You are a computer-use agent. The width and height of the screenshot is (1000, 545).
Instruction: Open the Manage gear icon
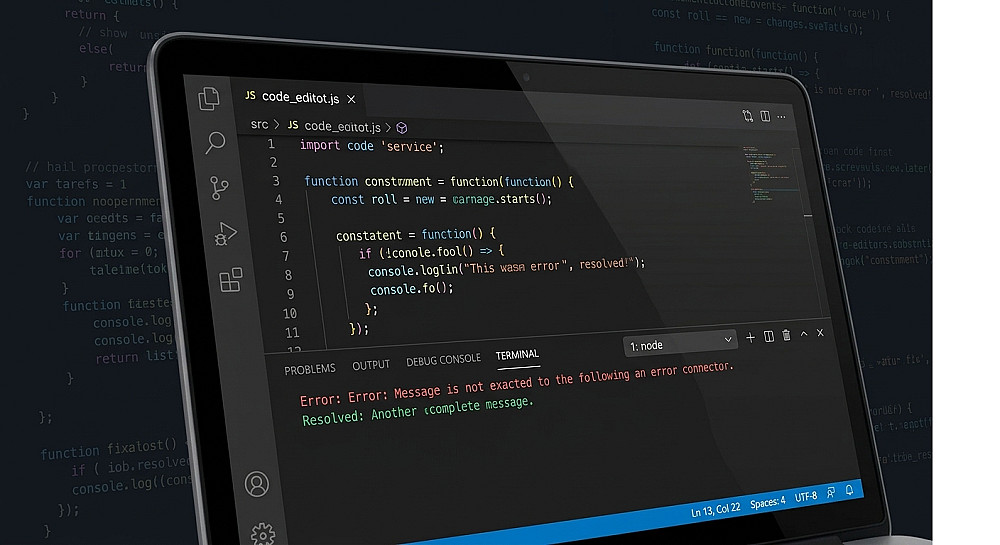coord(263,534)
